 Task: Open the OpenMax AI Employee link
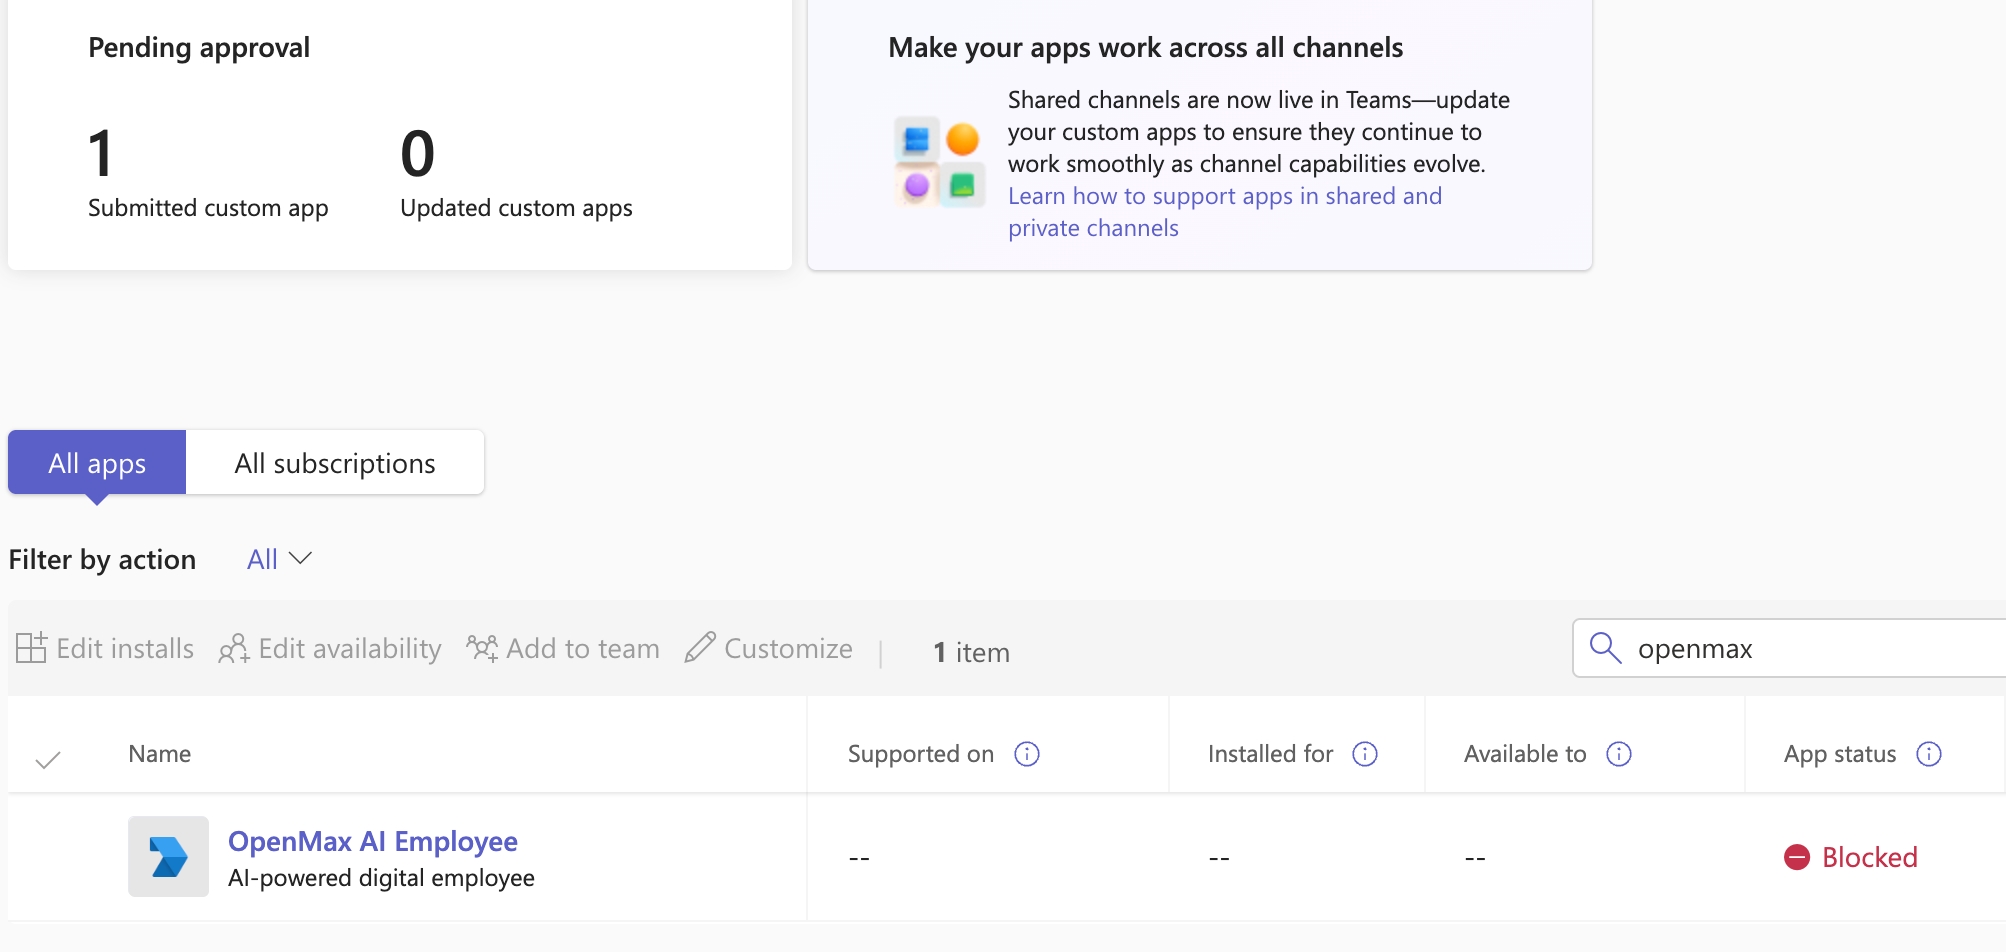(x=373, y=841)
